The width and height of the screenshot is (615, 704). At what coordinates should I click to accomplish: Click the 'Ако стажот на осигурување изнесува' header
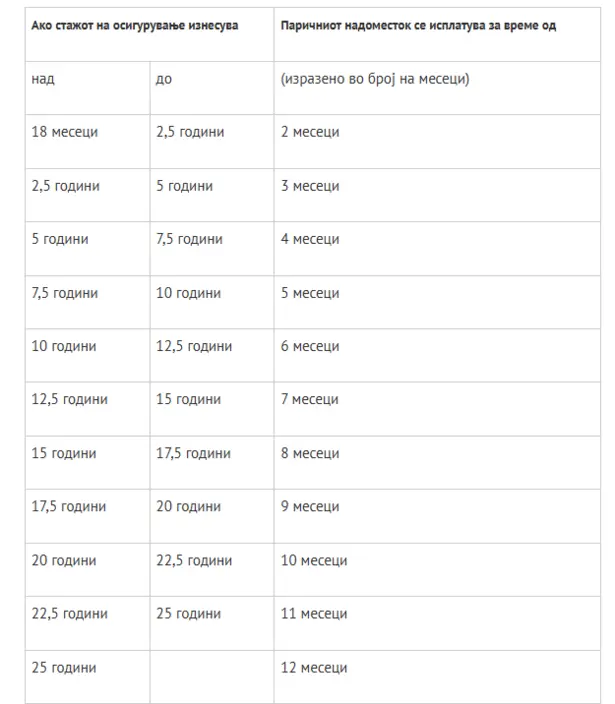(x=149, y=35)
